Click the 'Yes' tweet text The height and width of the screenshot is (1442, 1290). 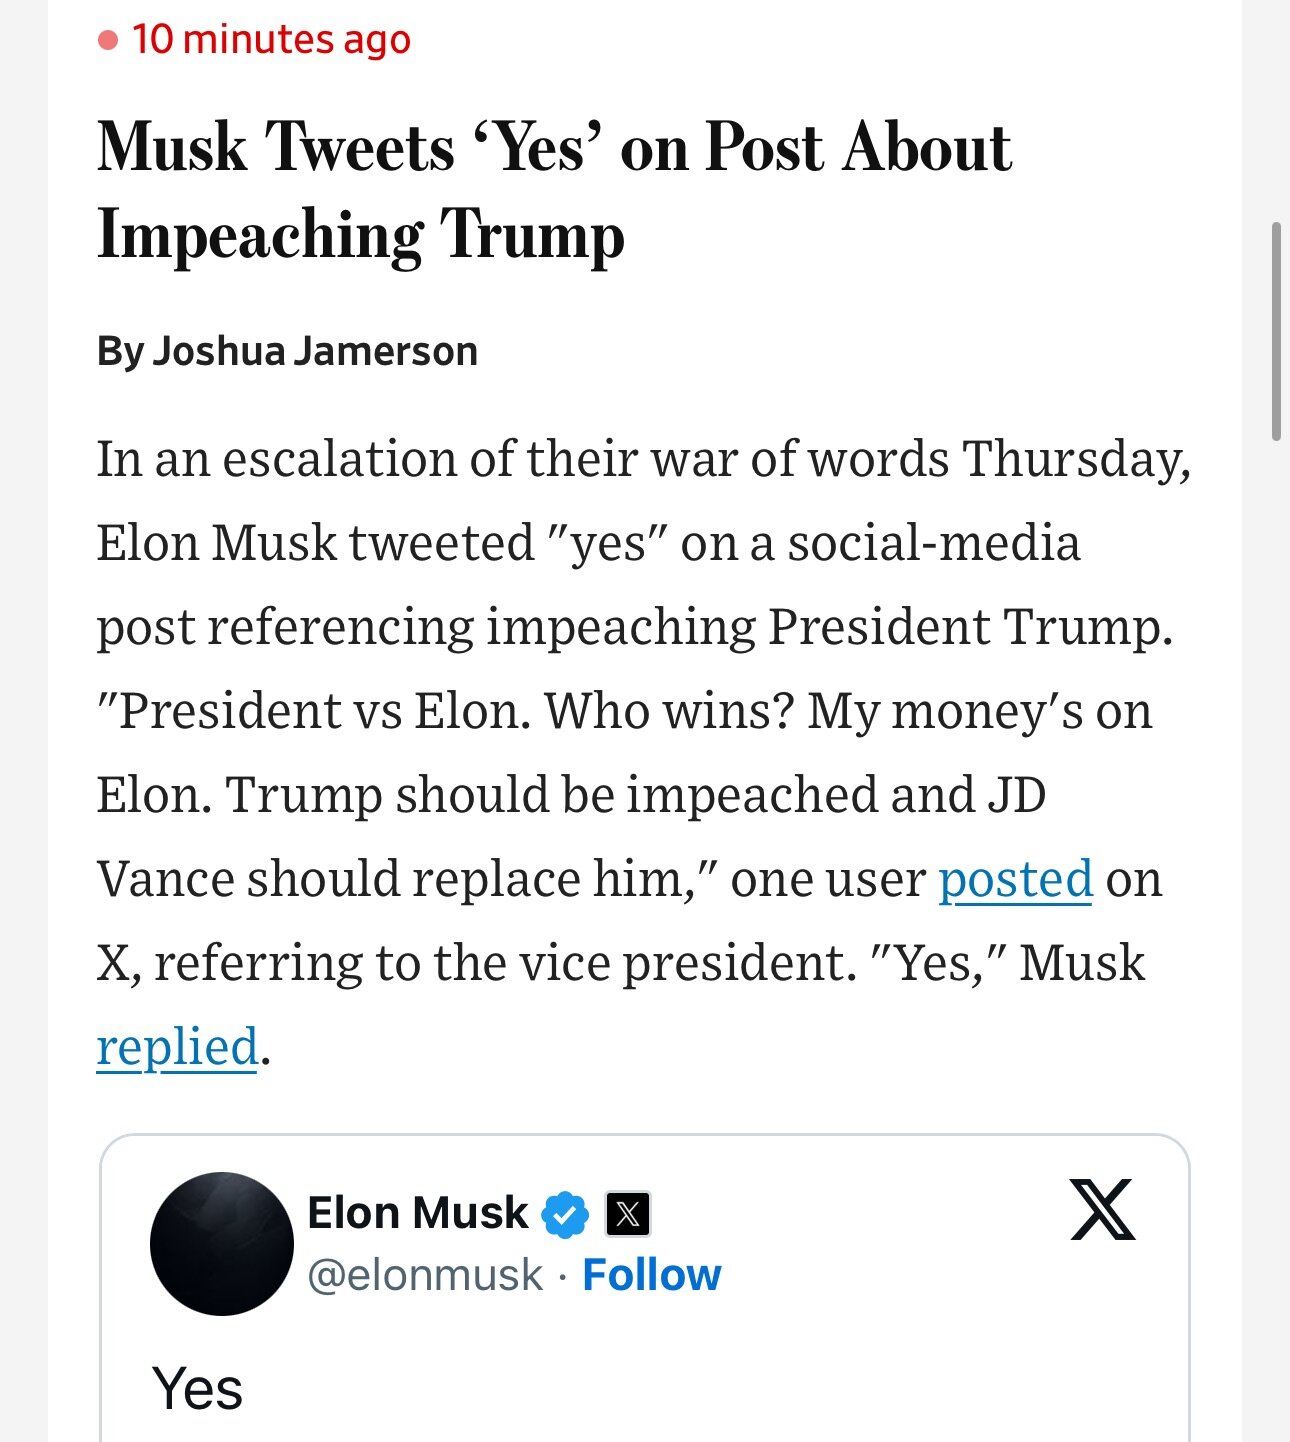[x=197, y=1388]
